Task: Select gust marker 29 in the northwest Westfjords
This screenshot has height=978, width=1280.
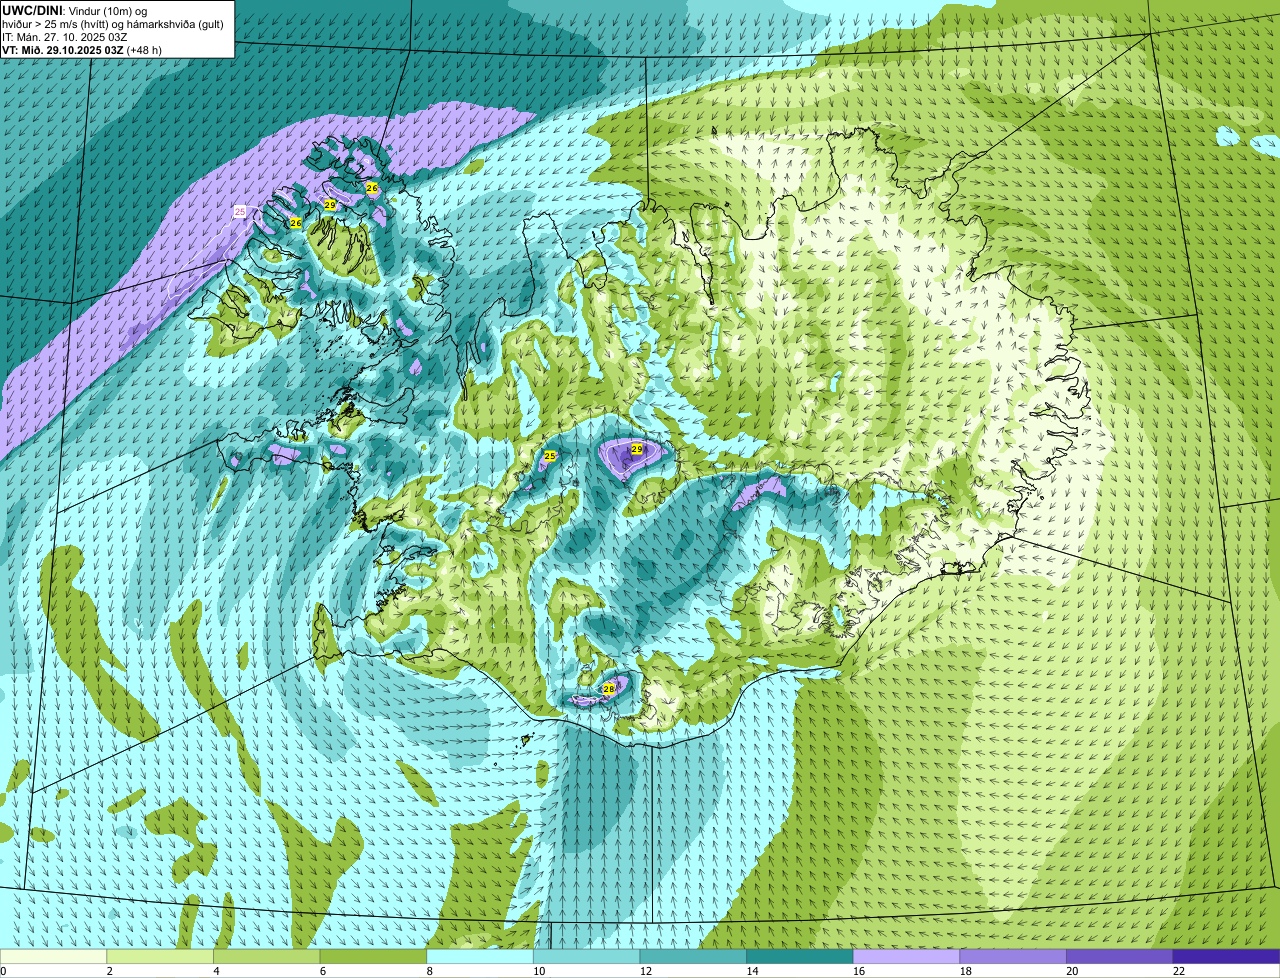Action: [330, 204]
